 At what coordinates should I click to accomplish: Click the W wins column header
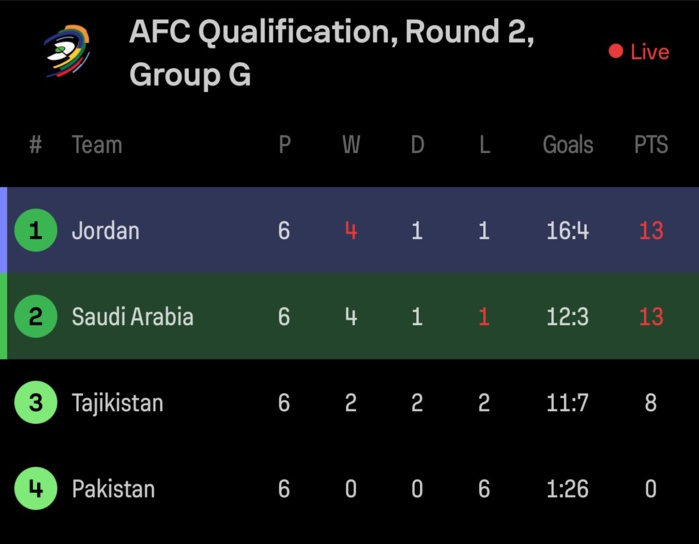click(351, 145)
